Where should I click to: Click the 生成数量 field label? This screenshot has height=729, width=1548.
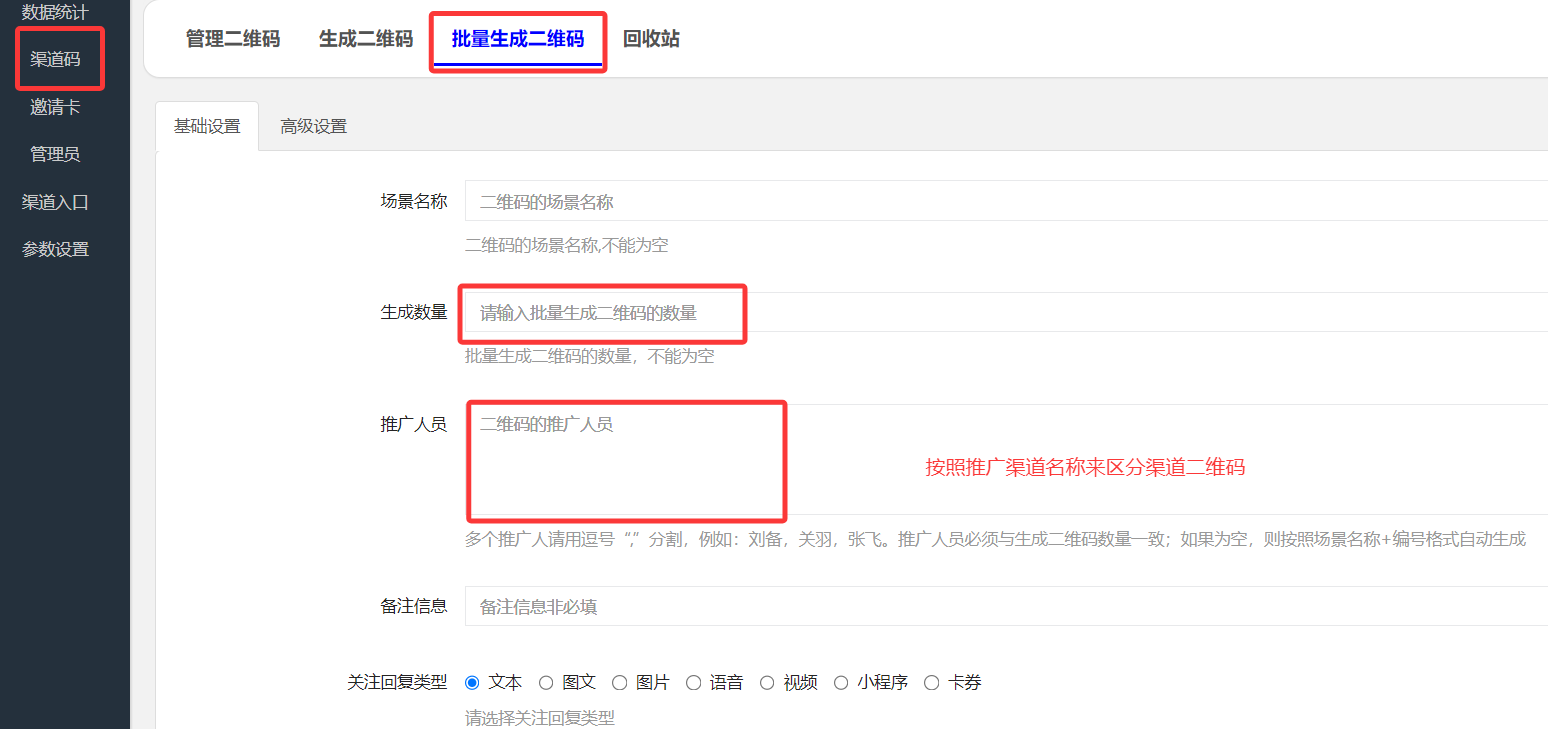point(414,312)
